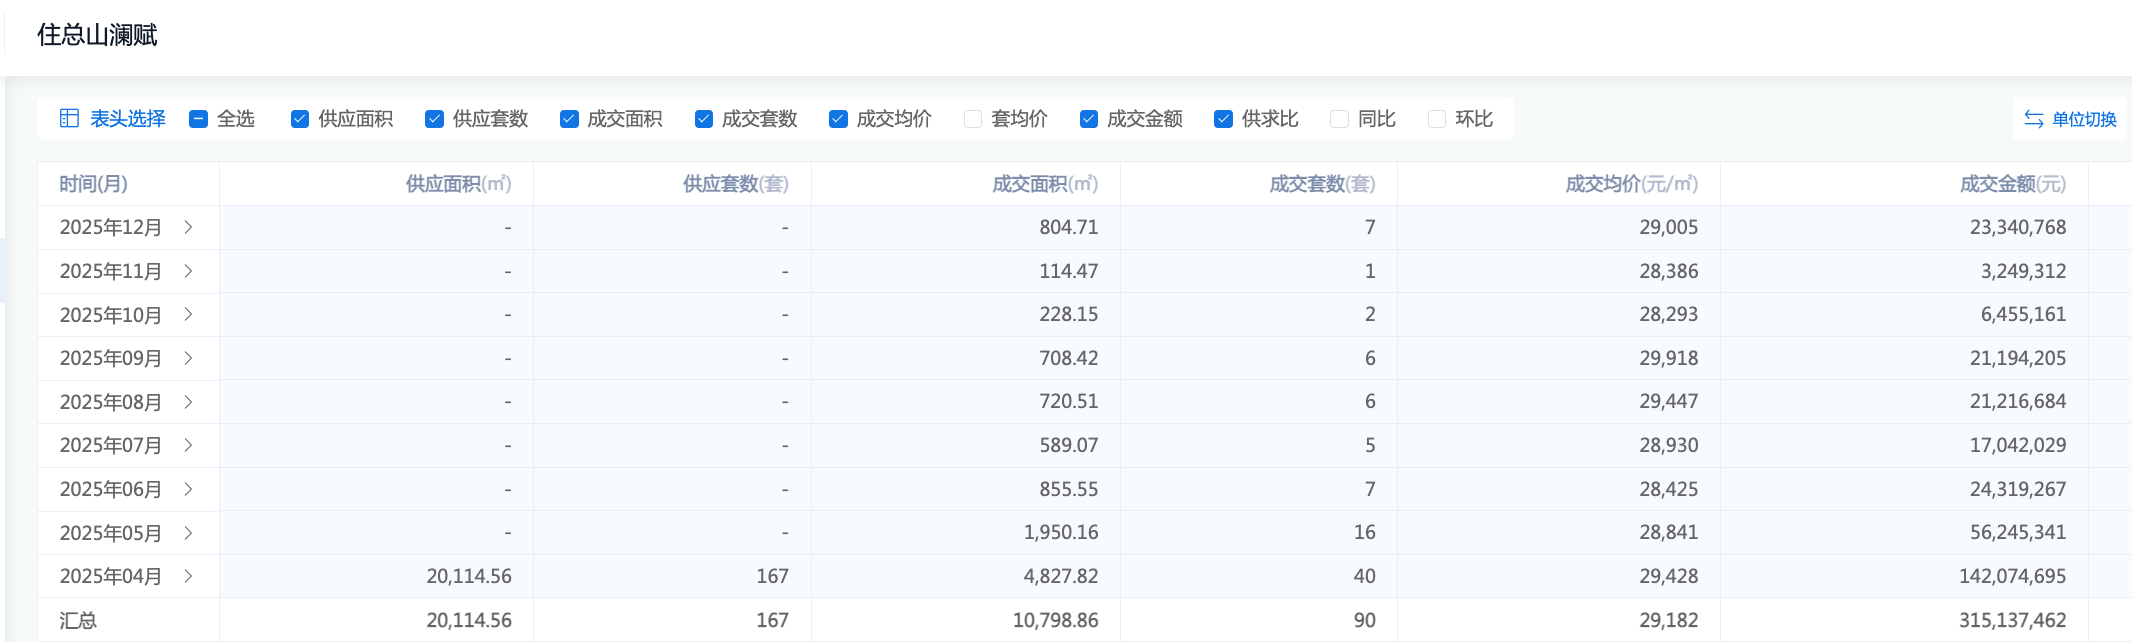
Task: Expand the 2025年11月 row chevron
Action: coord(188,271)
